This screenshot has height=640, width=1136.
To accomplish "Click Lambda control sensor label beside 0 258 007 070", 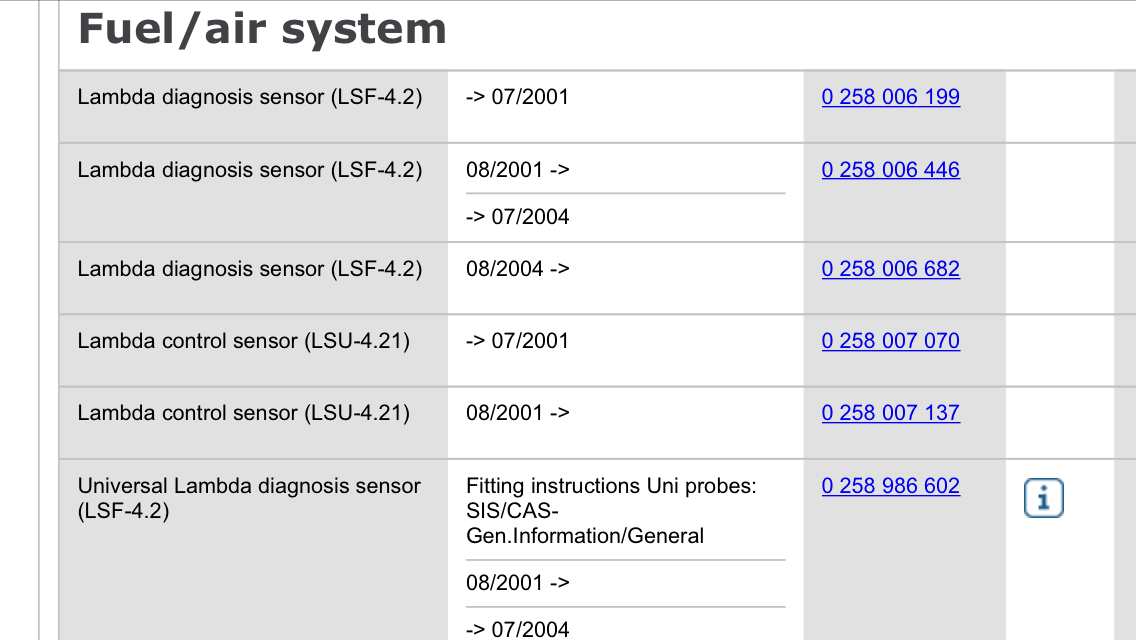I will [x=243, y=341].
